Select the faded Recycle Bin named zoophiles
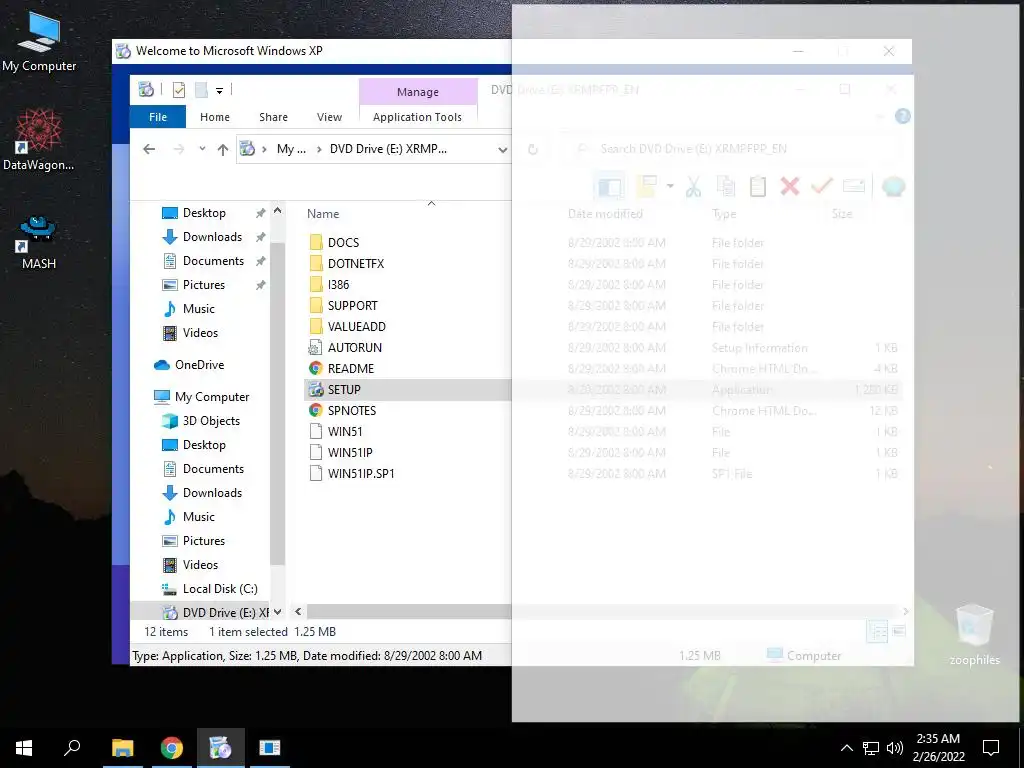Screen dimensions: 1024x768 (x=974, y=633)
